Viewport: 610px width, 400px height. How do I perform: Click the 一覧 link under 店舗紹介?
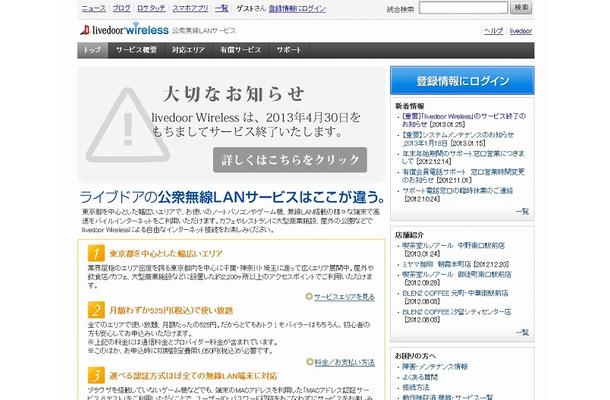(x=522, y=333)
